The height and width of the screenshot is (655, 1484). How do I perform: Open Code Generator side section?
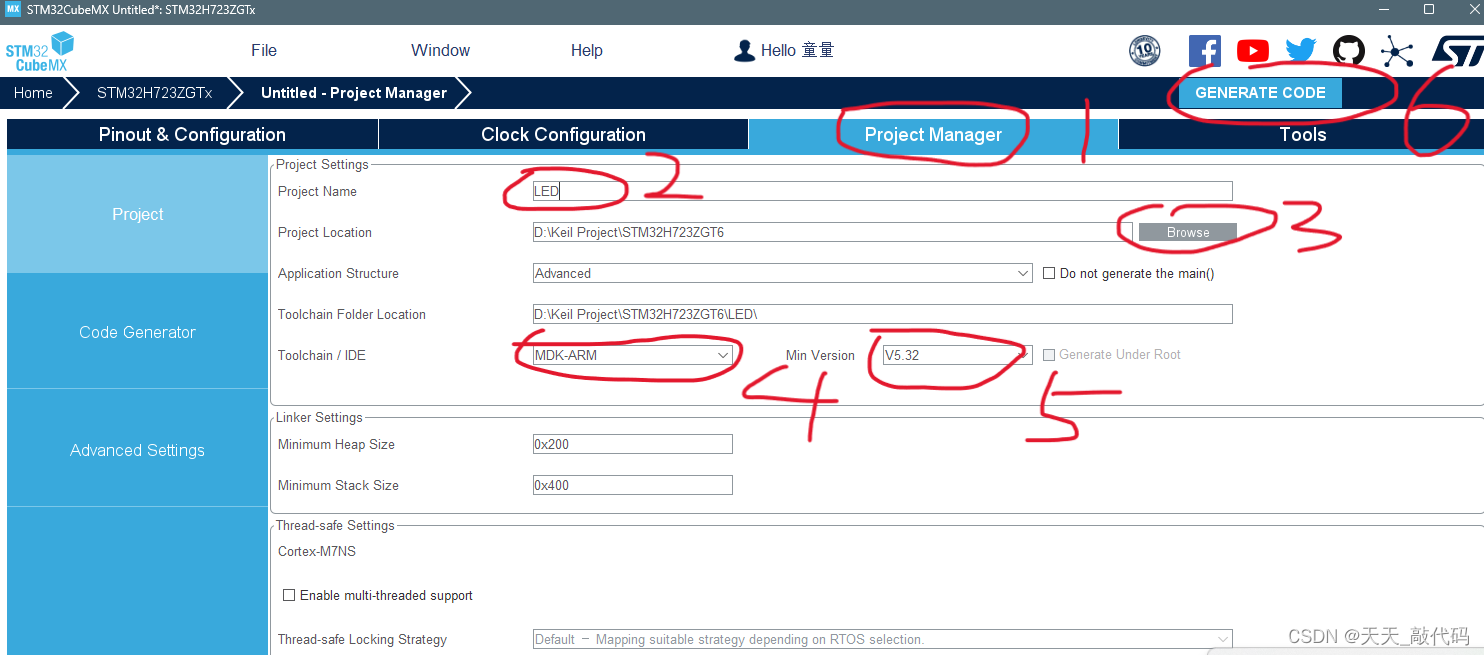(x=137, y=332)
